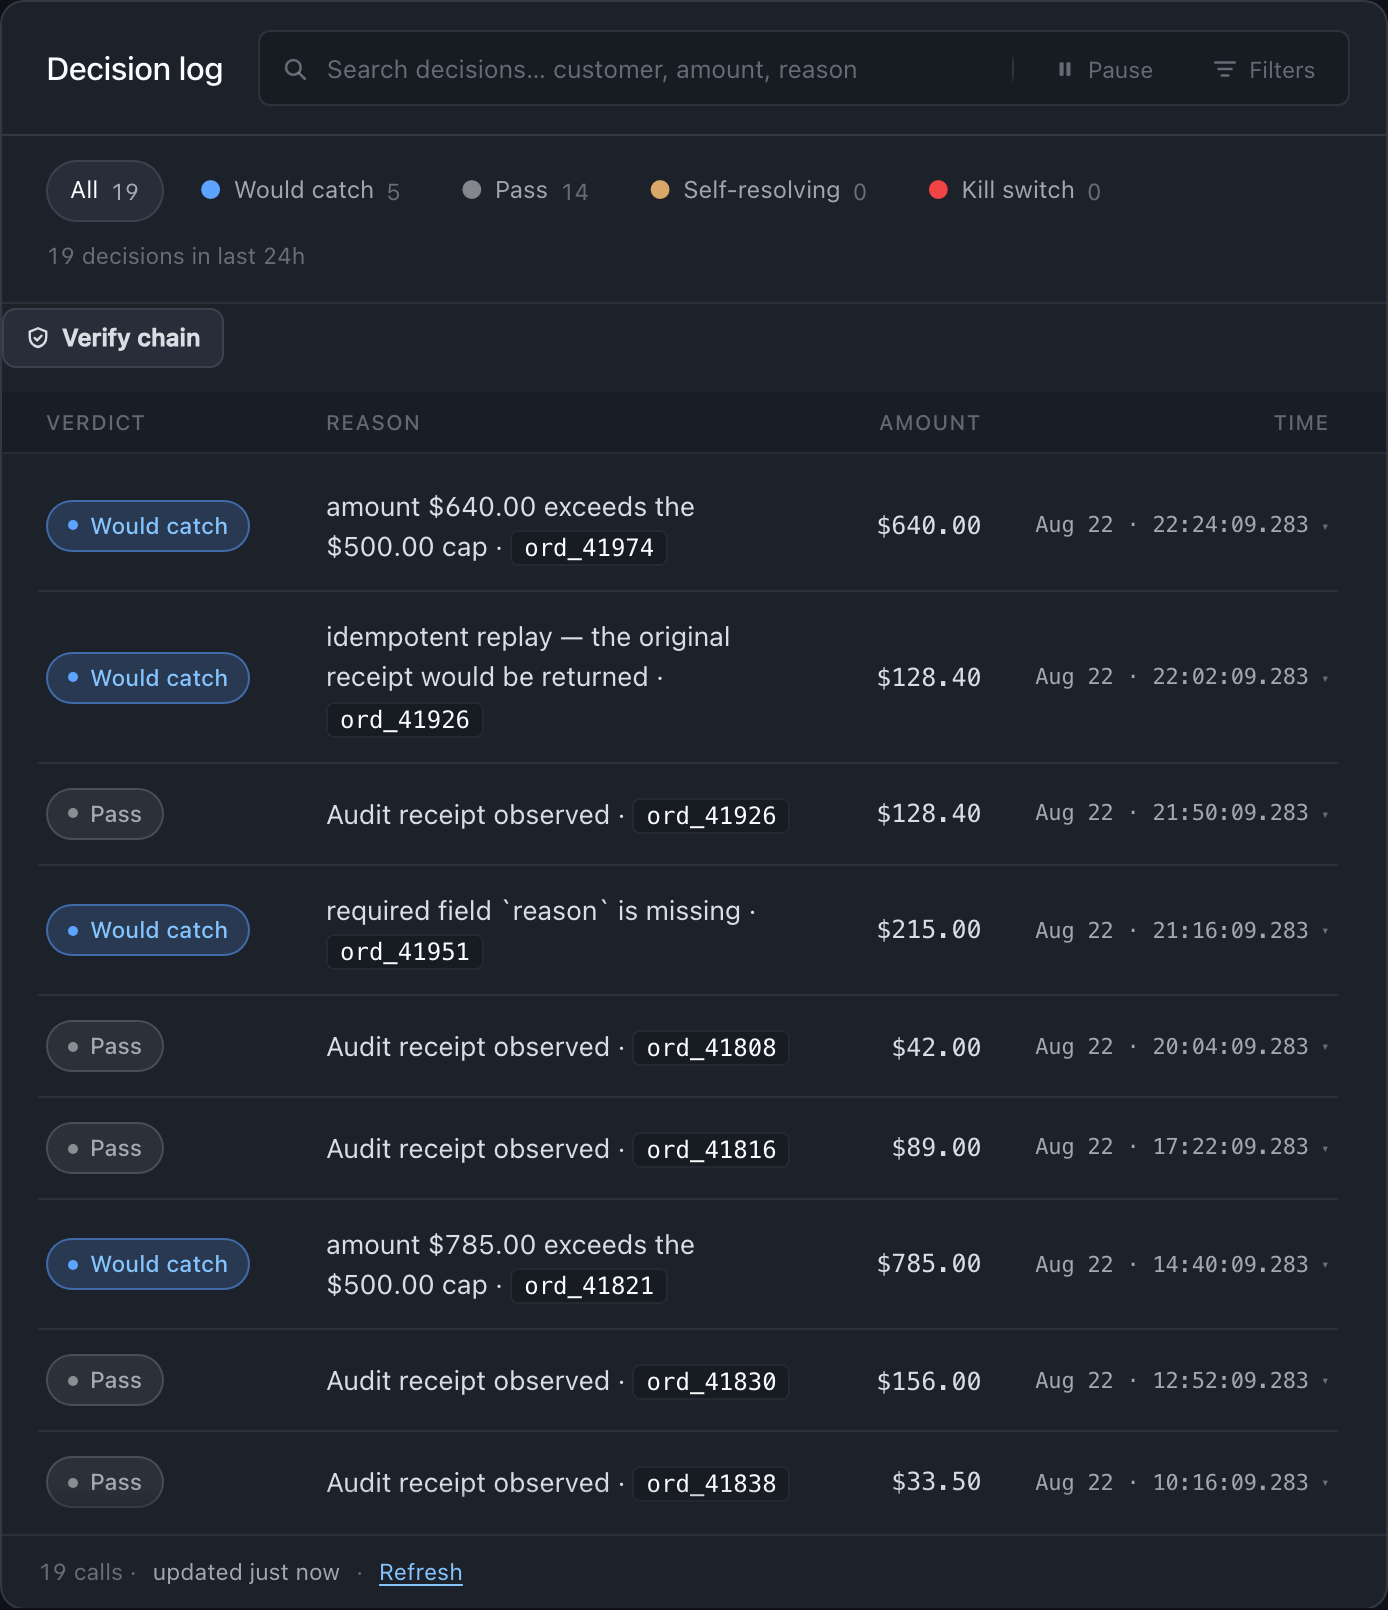1388x1610 pixels.
Task: Click the "19 decisions in last 24h" text
Action: click(176, 256)
